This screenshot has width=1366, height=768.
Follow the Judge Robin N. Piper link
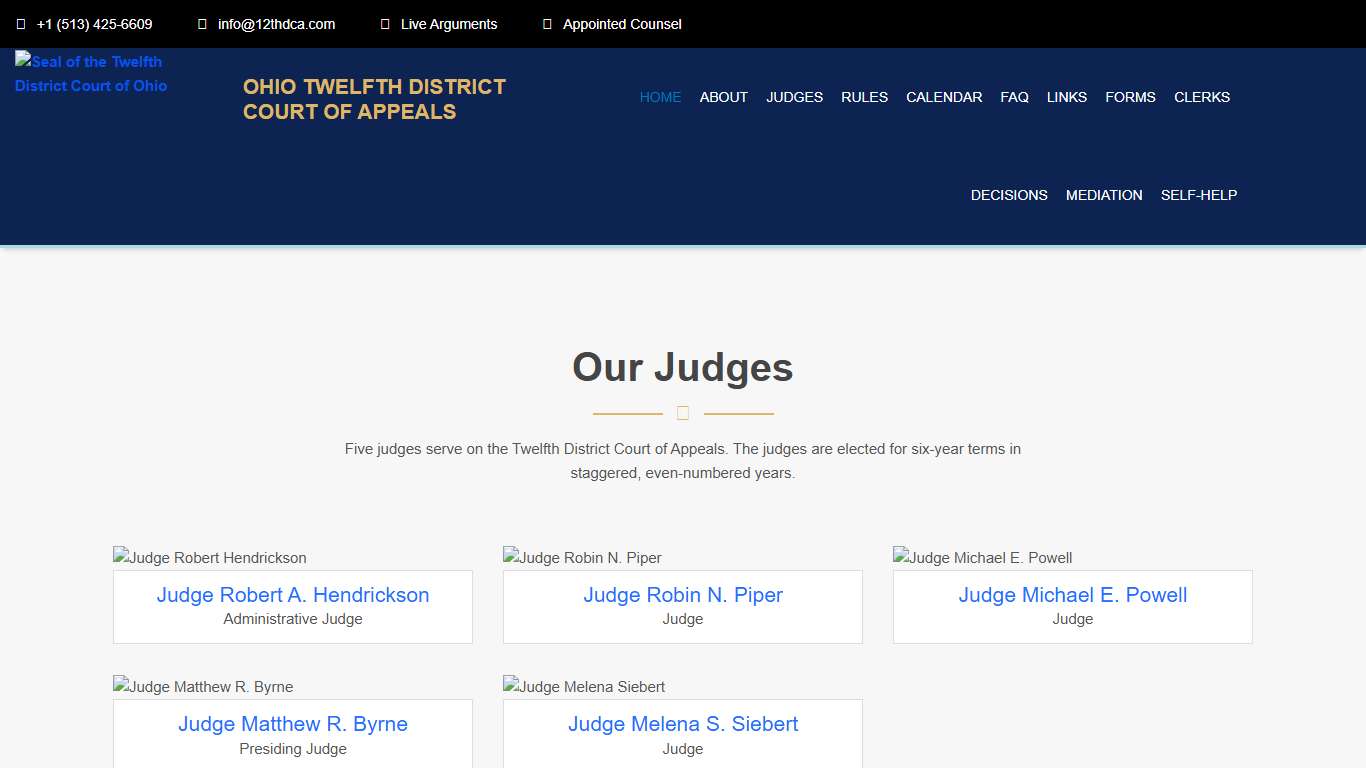click(682, 594)
